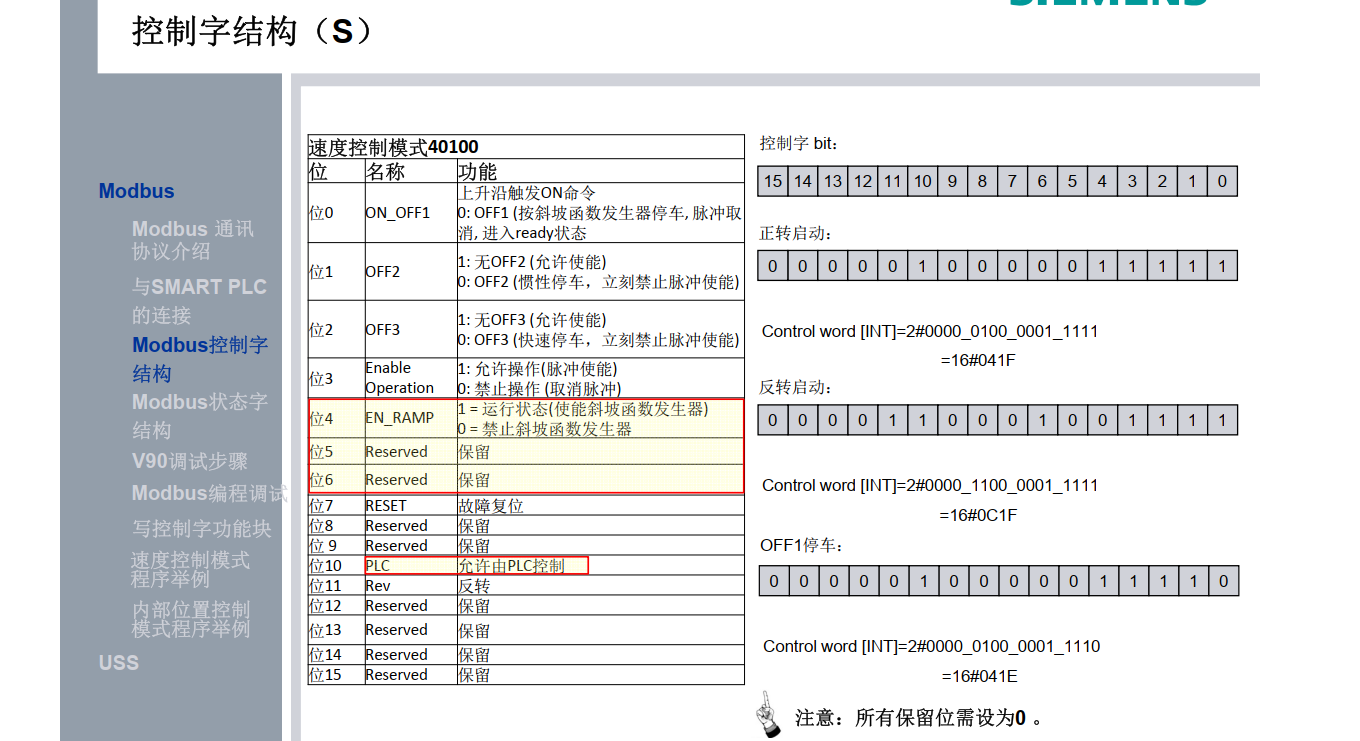Image resolution: width=1360 pixels, height=741 pixels.
Task: Open the Modbus section in sidebar
Action: pos(136,191)
